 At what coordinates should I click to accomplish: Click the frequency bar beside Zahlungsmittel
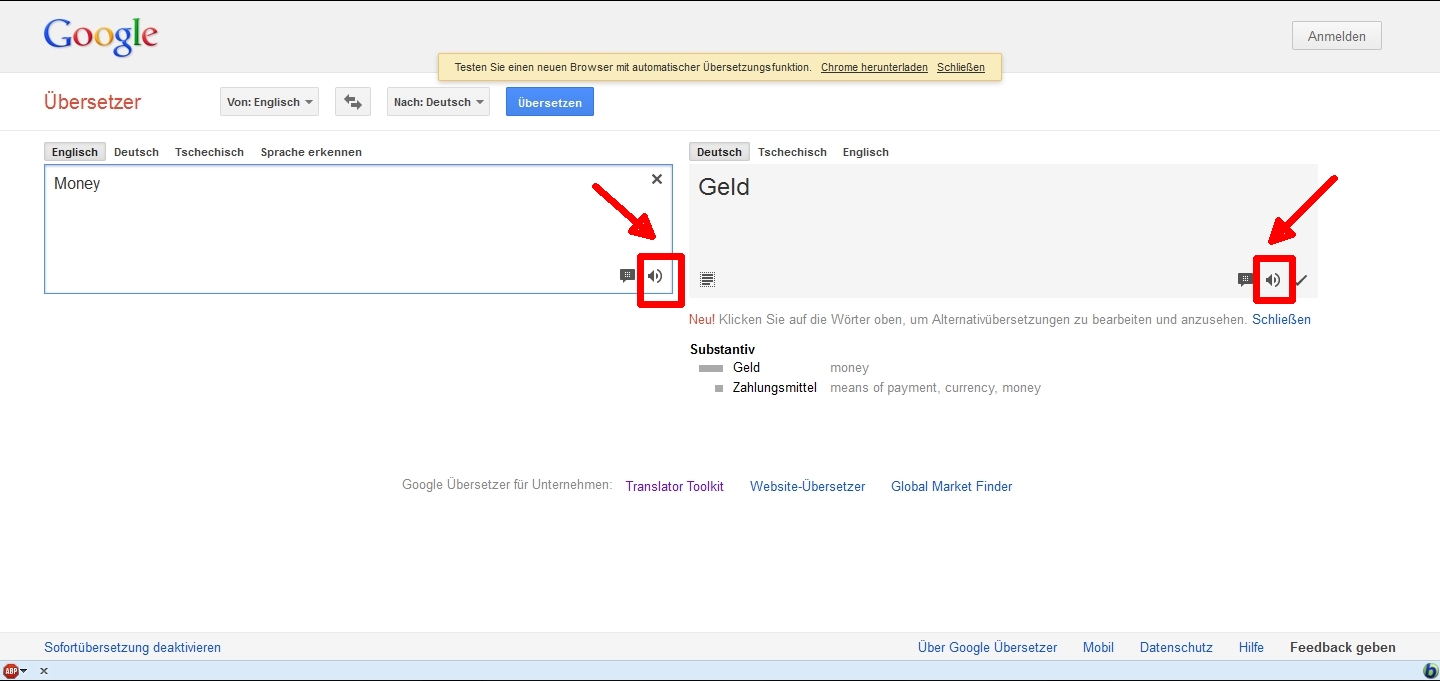tap(719, 388)
